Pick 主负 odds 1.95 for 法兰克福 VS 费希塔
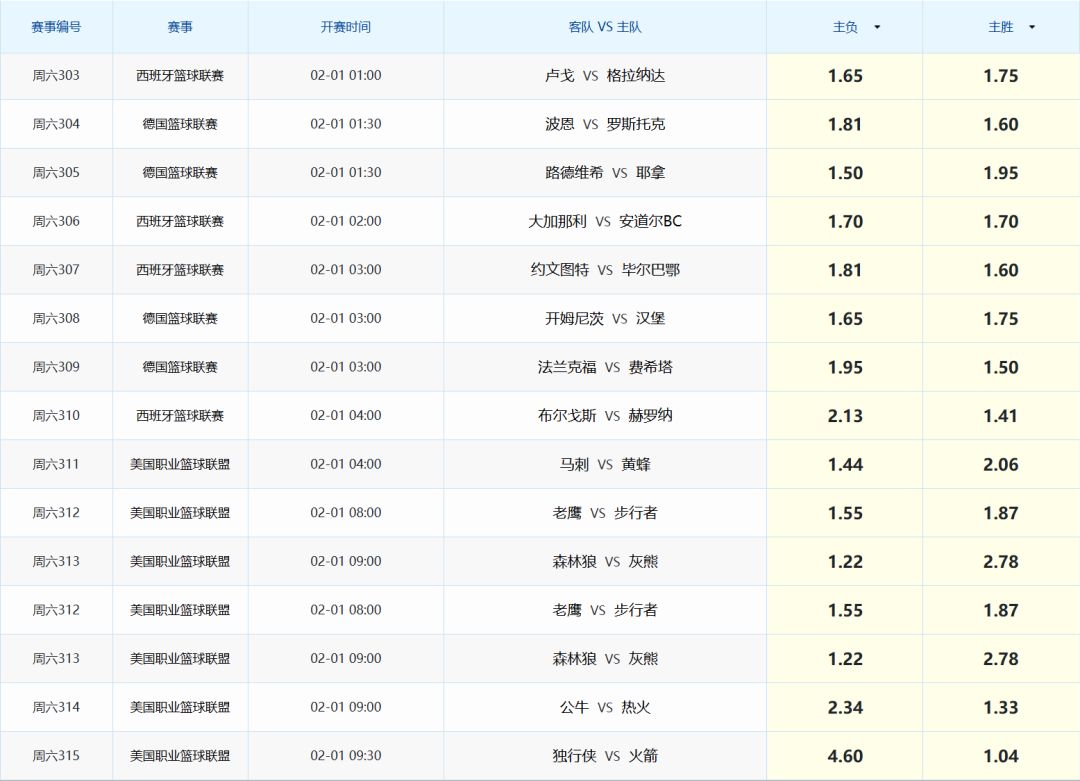Screen dimensions: 1080x781 (845, 368)
